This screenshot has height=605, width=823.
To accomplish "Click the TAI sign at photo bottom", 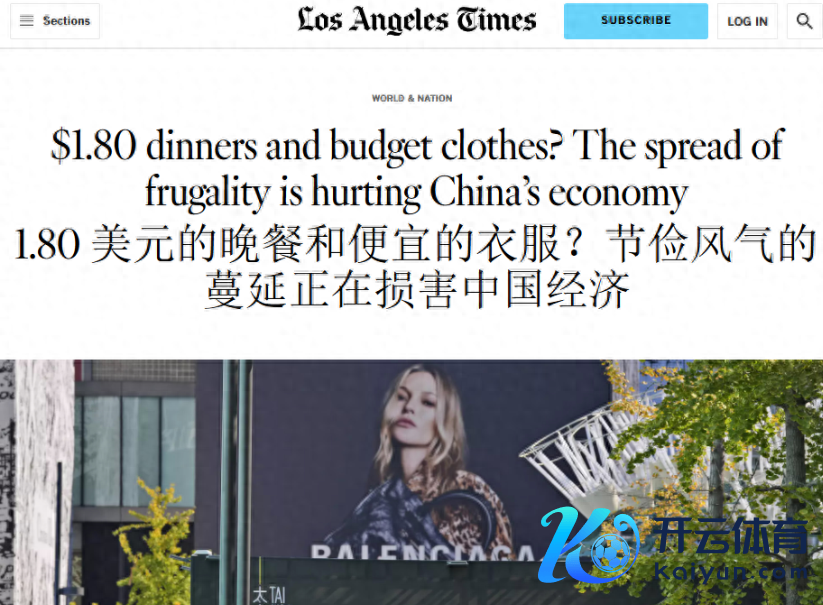I will [x=269, y=595].
